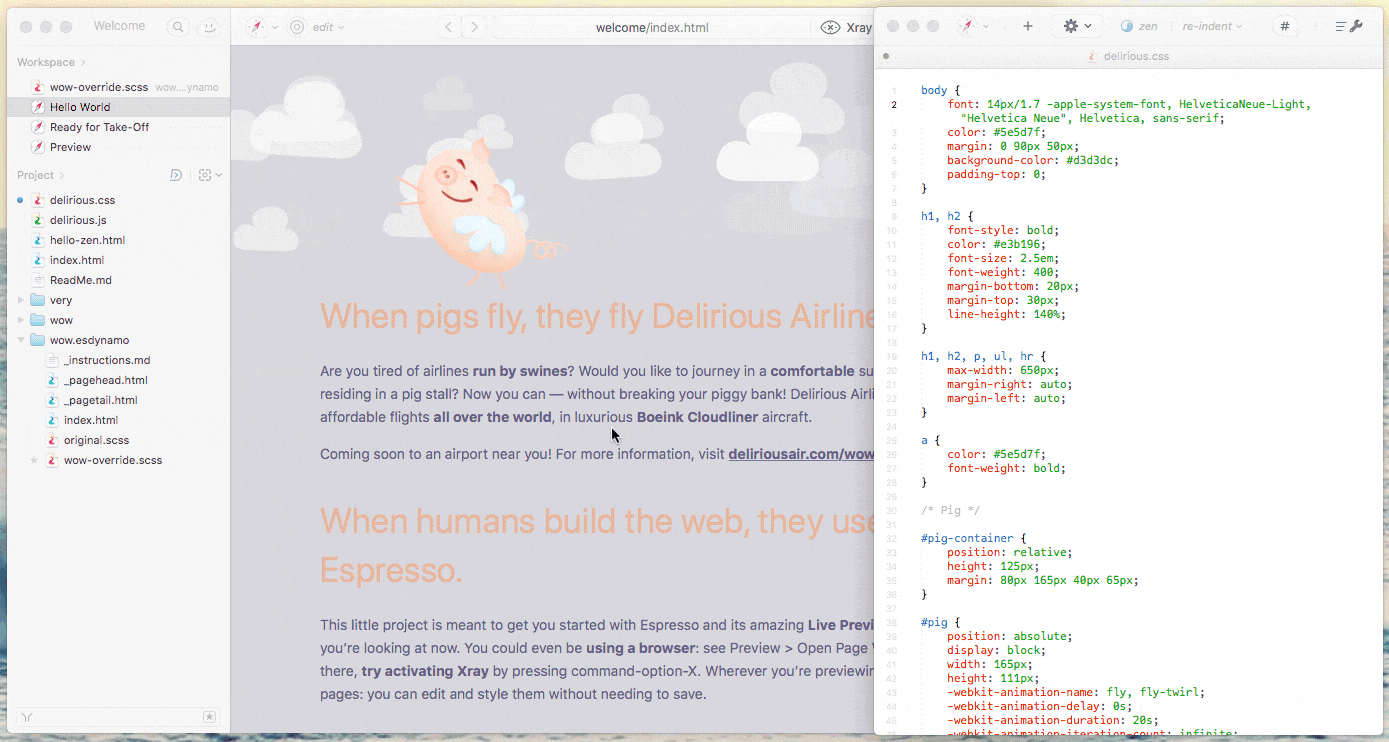Click line number 2 in the editor gutter
Image resolution: width=1389 pixels, height=742 pixels.
point(894,104)
